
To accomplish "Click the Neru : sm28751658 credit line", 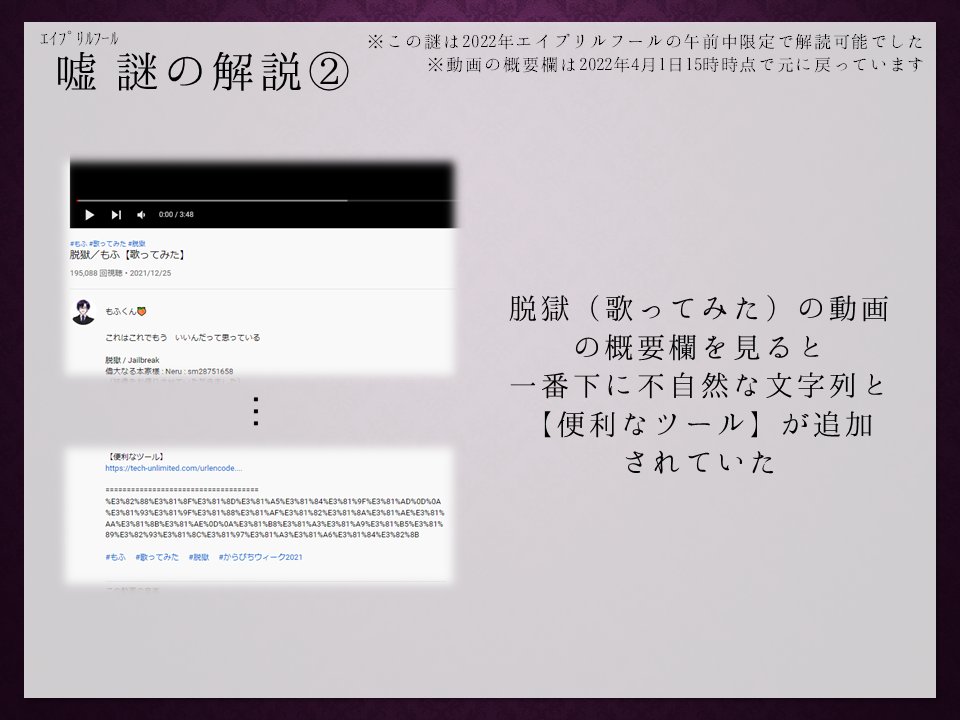I will 169,371.
